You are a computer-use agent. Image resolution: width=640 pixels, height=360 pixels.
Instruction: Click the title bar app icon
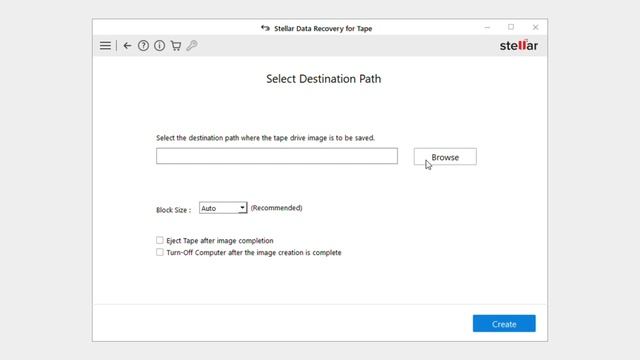[x=265, y=28]
